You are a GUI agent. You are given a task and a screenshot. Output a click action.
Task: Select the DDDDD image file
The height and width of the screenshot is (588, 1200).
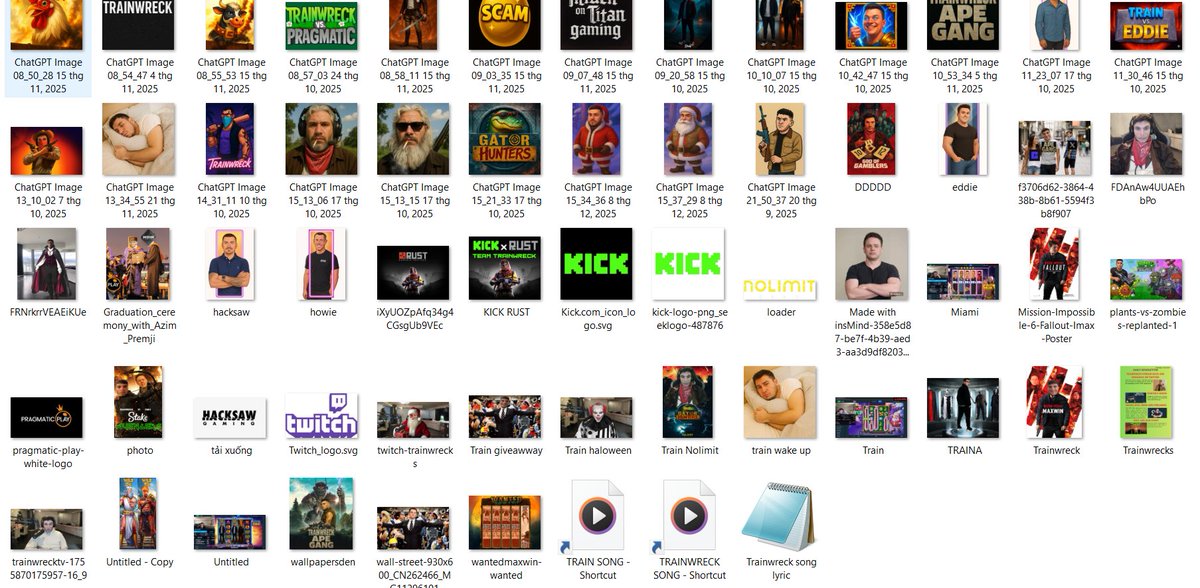click(x=873, y=140)
